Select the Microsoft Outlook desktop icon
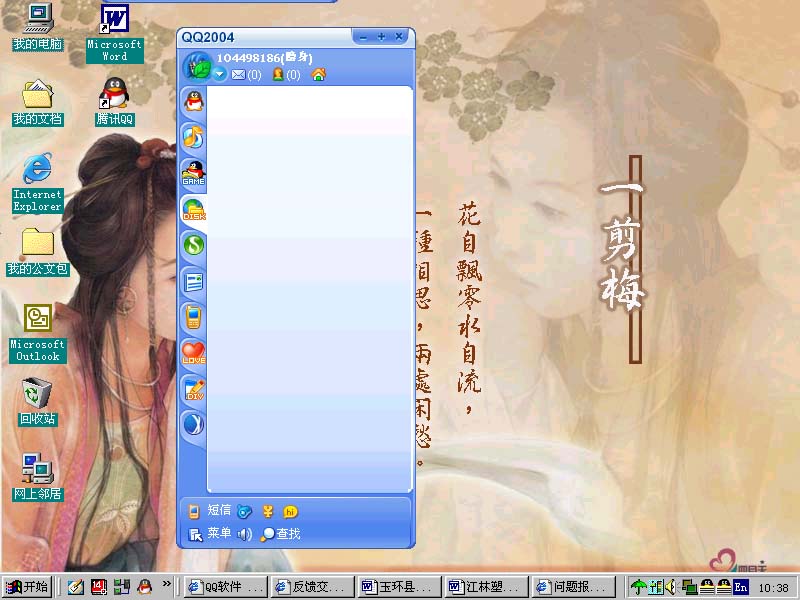Viewport: 800px width, 600px height. (38, 334)
